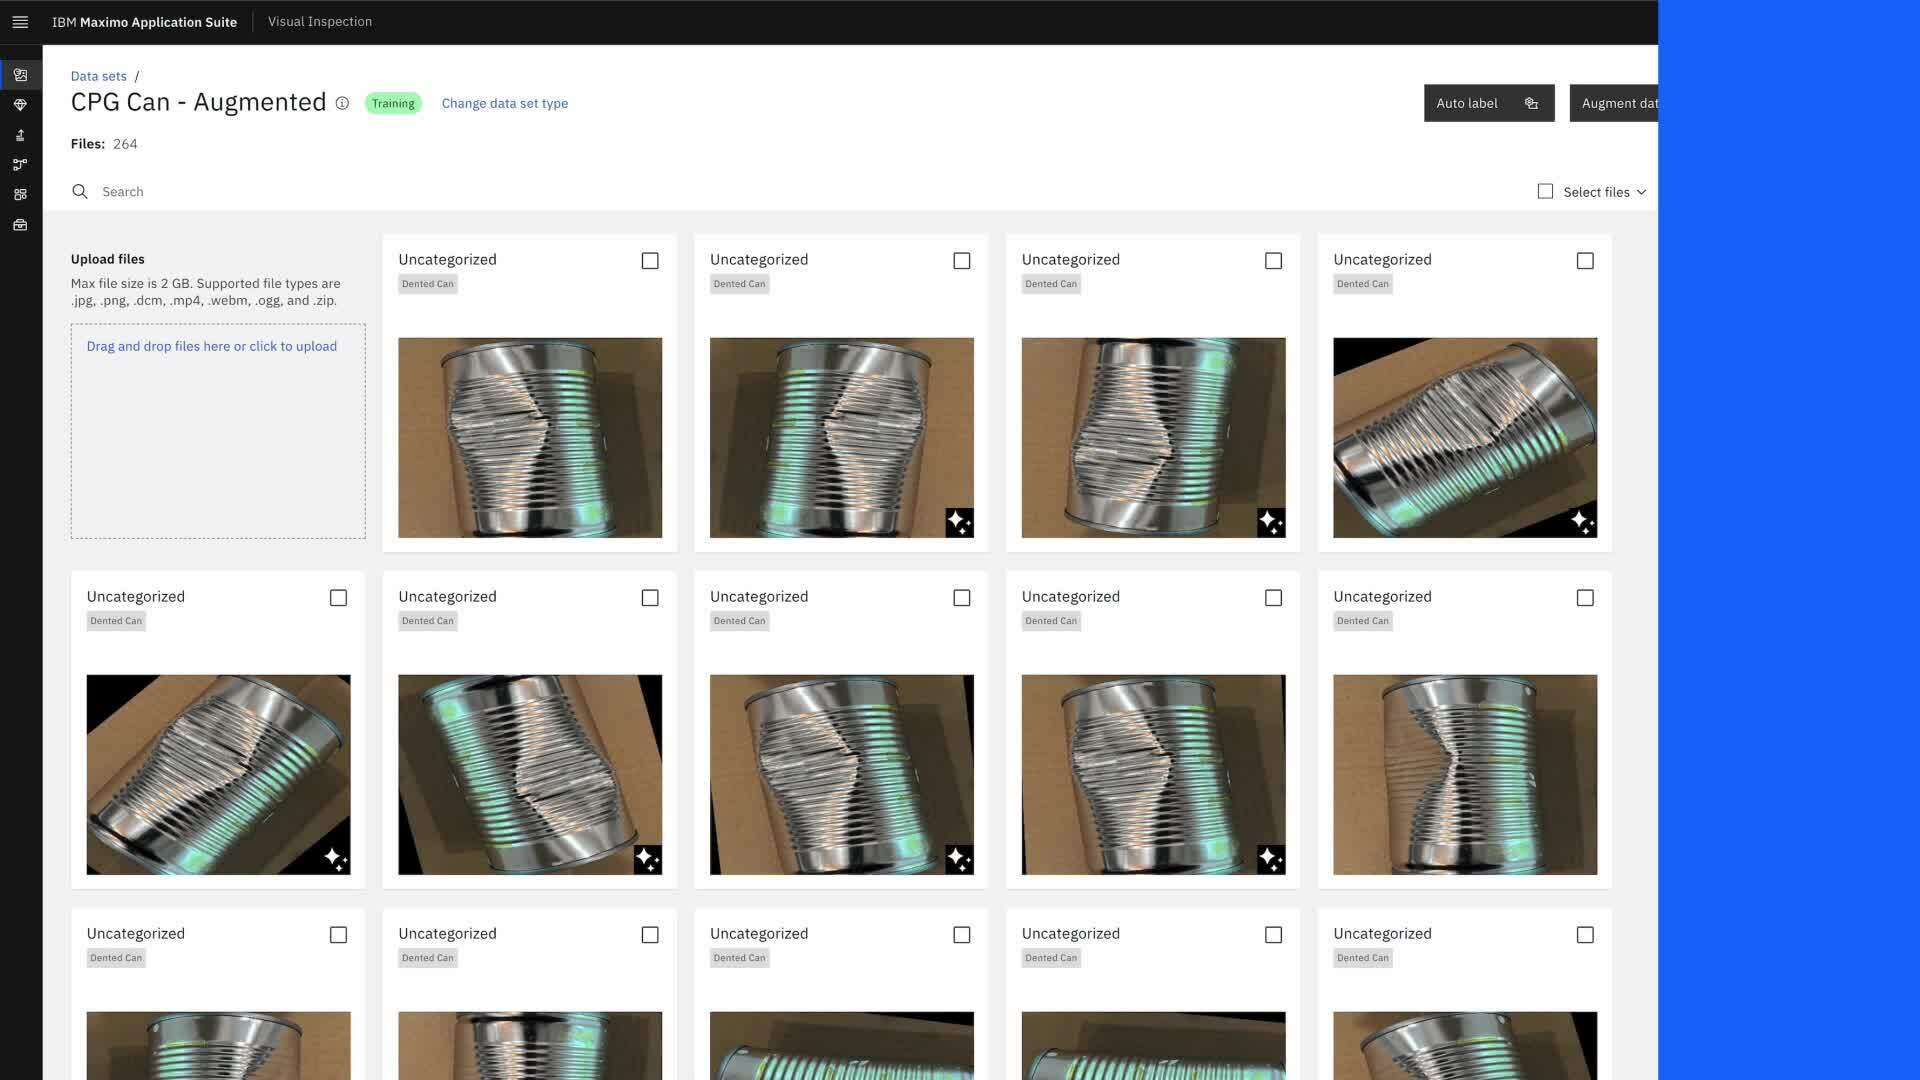Click the drag and drop upload area
The image size is (1920, 1080).
tap(218, 431)
